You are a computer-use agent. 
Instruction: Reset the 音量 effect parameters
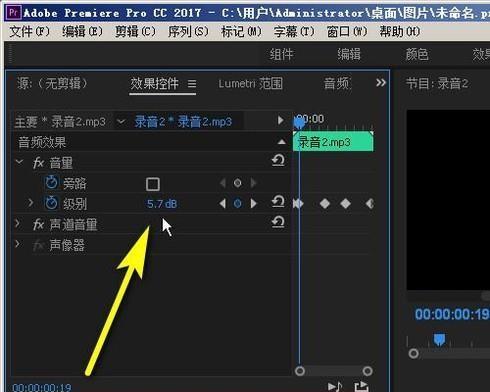coord(278,161)
